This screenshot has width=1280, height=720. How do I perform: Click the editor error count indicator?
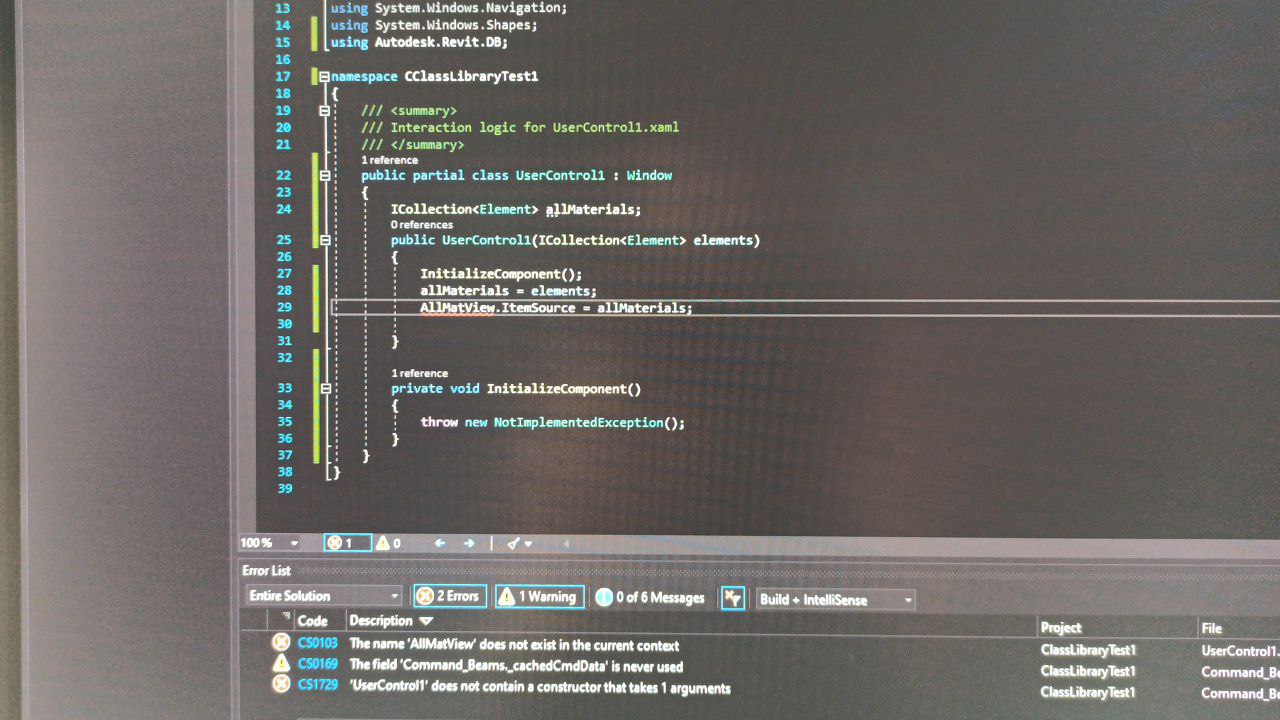point(347,543)
